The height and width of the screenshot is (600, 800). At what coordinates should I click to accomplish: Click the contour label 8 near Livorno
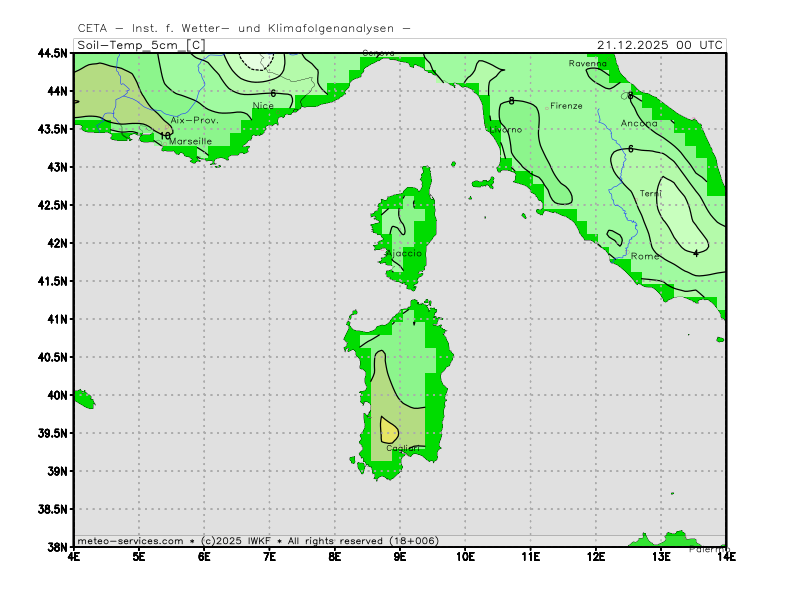click(x=512, y=101)
